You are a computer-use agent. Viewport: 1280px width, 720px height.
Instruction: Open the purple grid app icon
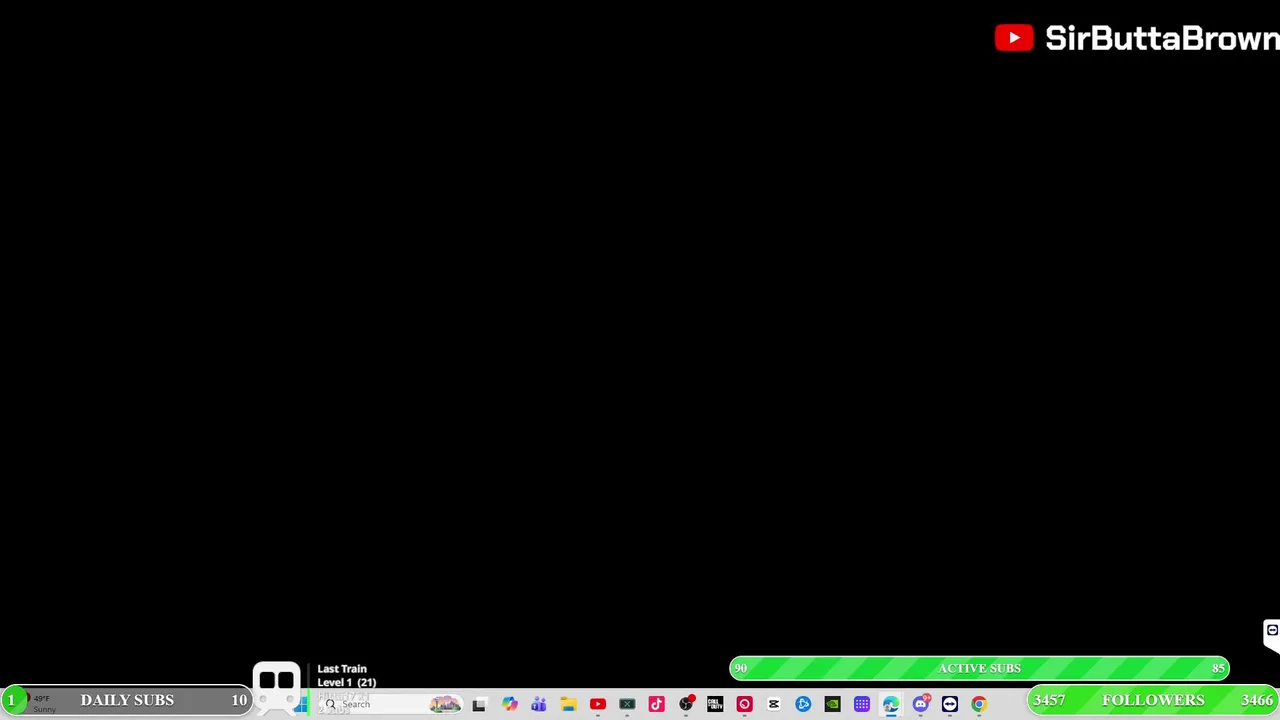tap(862, 705)
